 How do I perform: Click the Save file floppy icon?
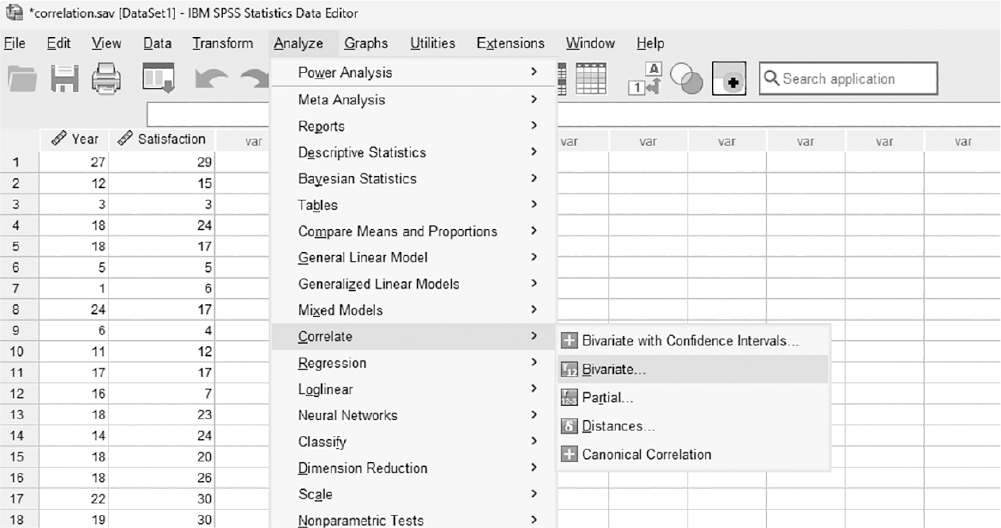pos(64,79)
